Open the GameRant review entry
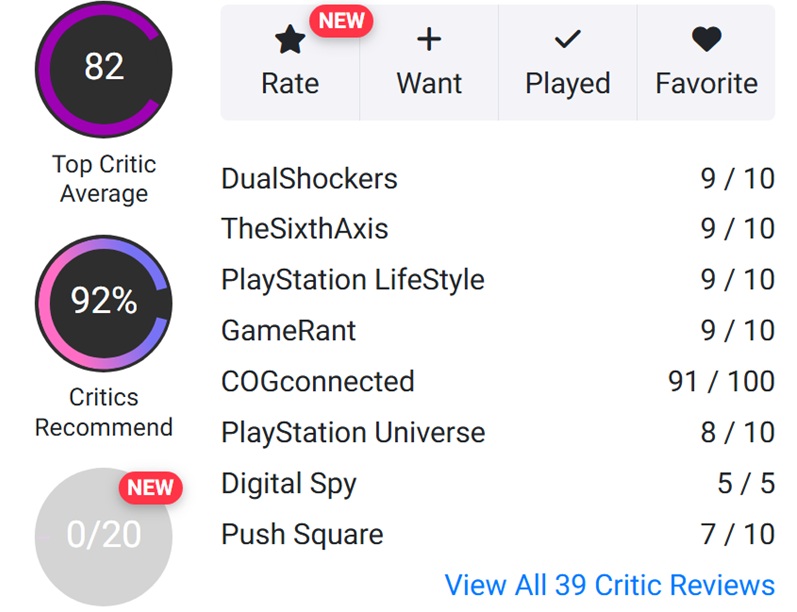Screen dimensions: 797x612 pos(498,330)
